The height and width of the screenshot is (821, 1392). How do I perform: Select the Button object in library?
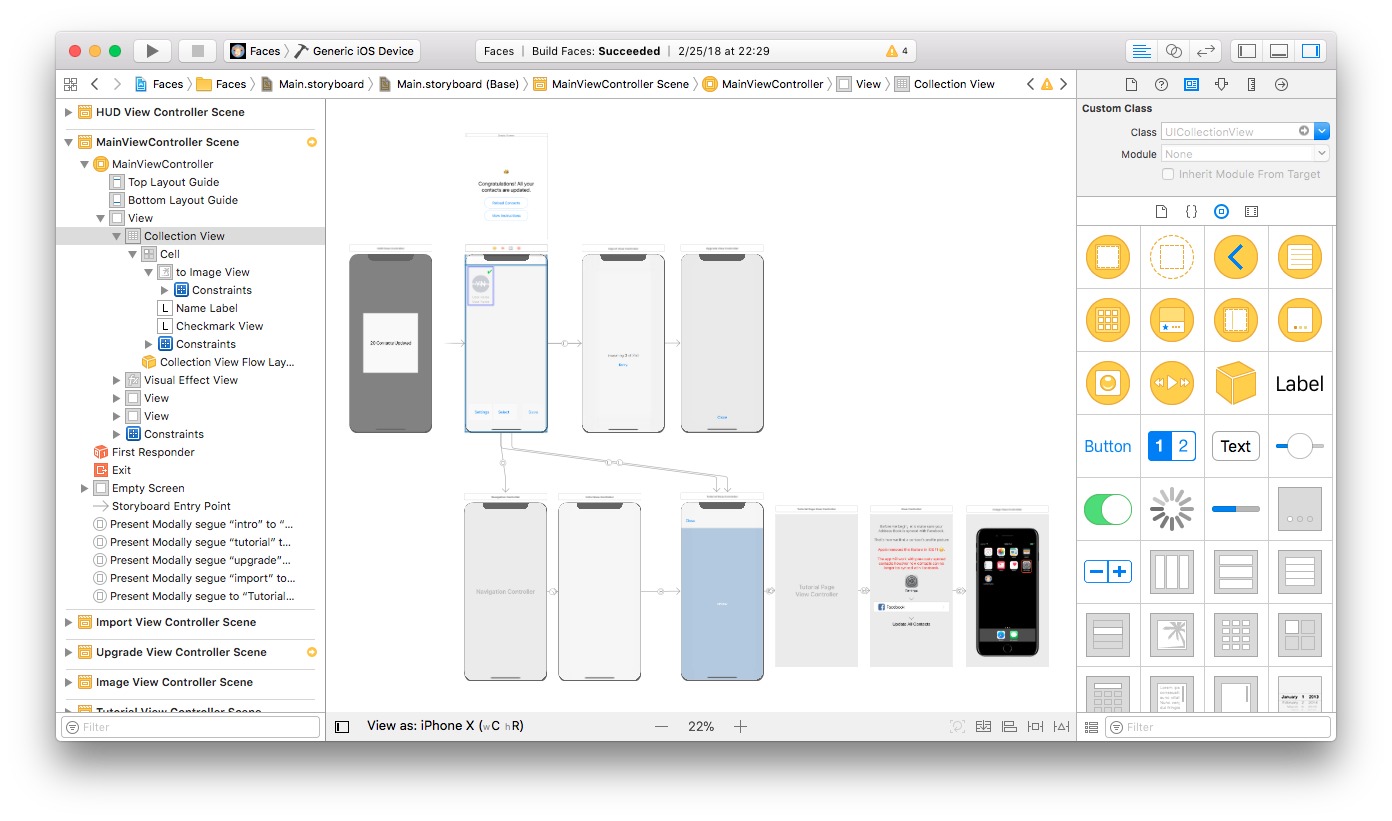(x=1108, y=446)
